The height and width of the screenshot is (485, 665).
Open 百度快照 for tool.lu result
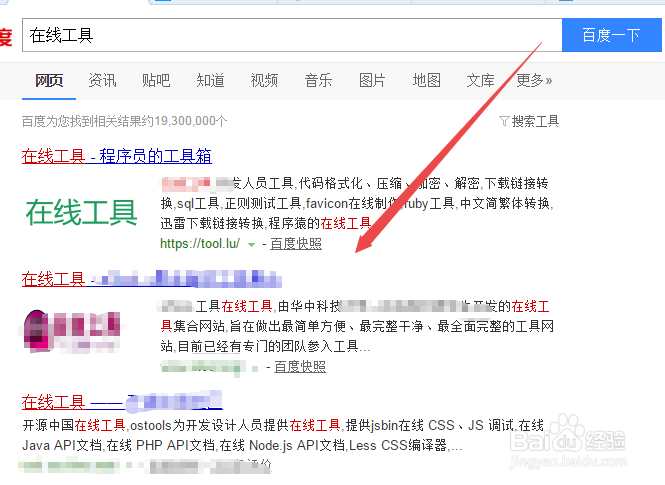click(296, 244)
